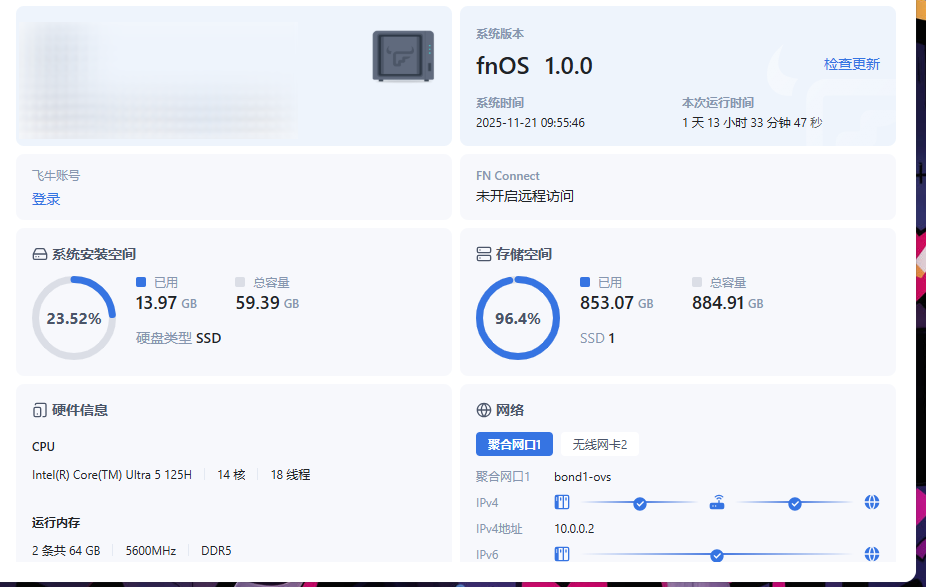Click the 14 核 core count
Screen dimensions: 926x587
click(231, 475)
